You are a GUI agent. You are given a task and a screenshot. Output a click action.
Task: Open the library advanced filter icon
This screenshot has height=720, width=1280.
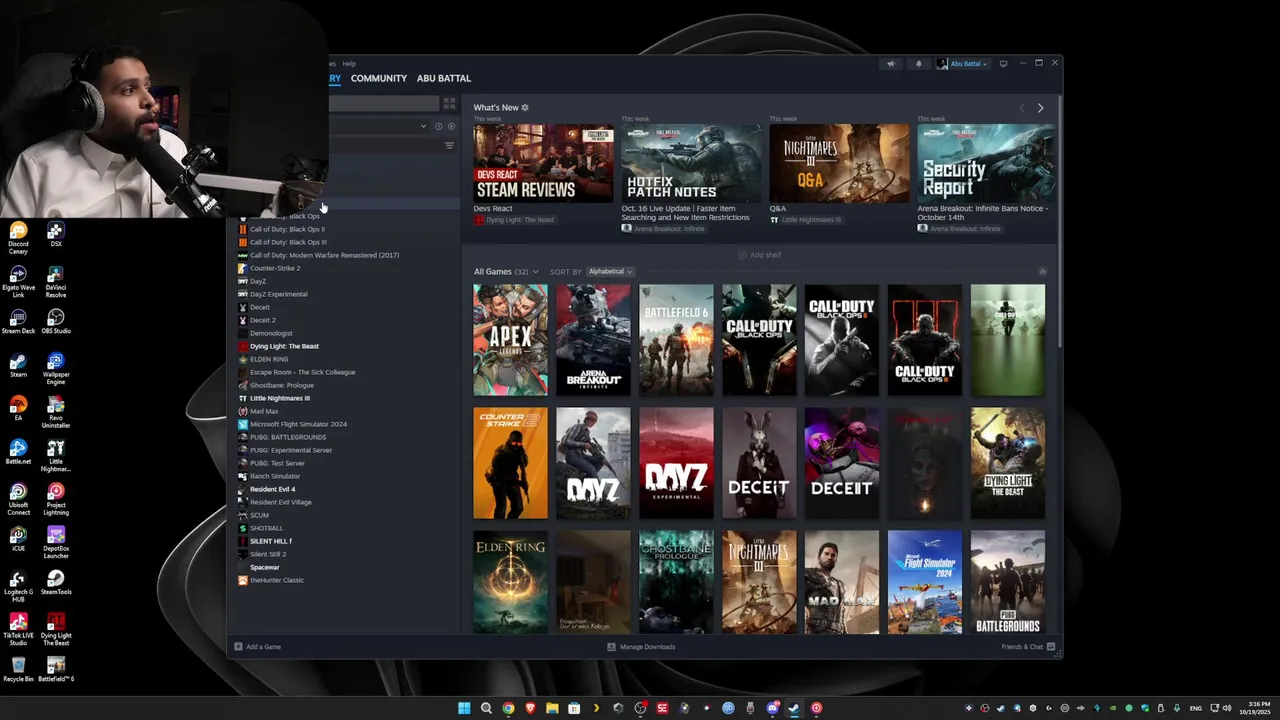coord(449,146)
